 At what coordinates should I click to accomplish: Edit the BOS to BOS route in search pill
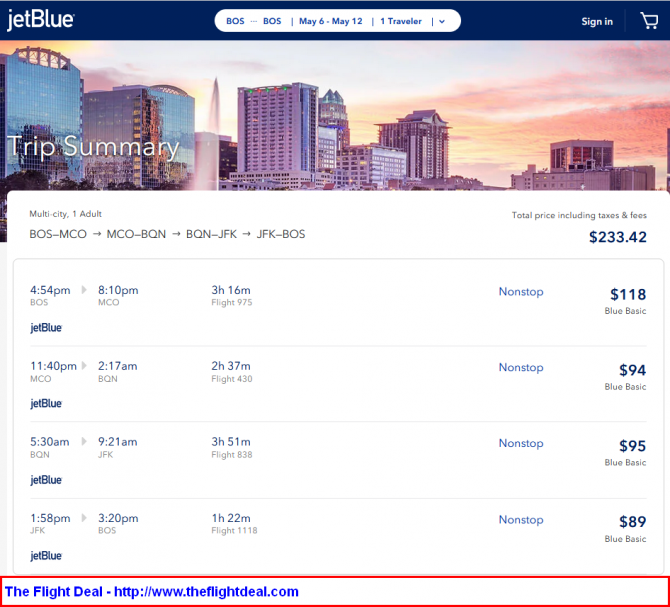253,21
